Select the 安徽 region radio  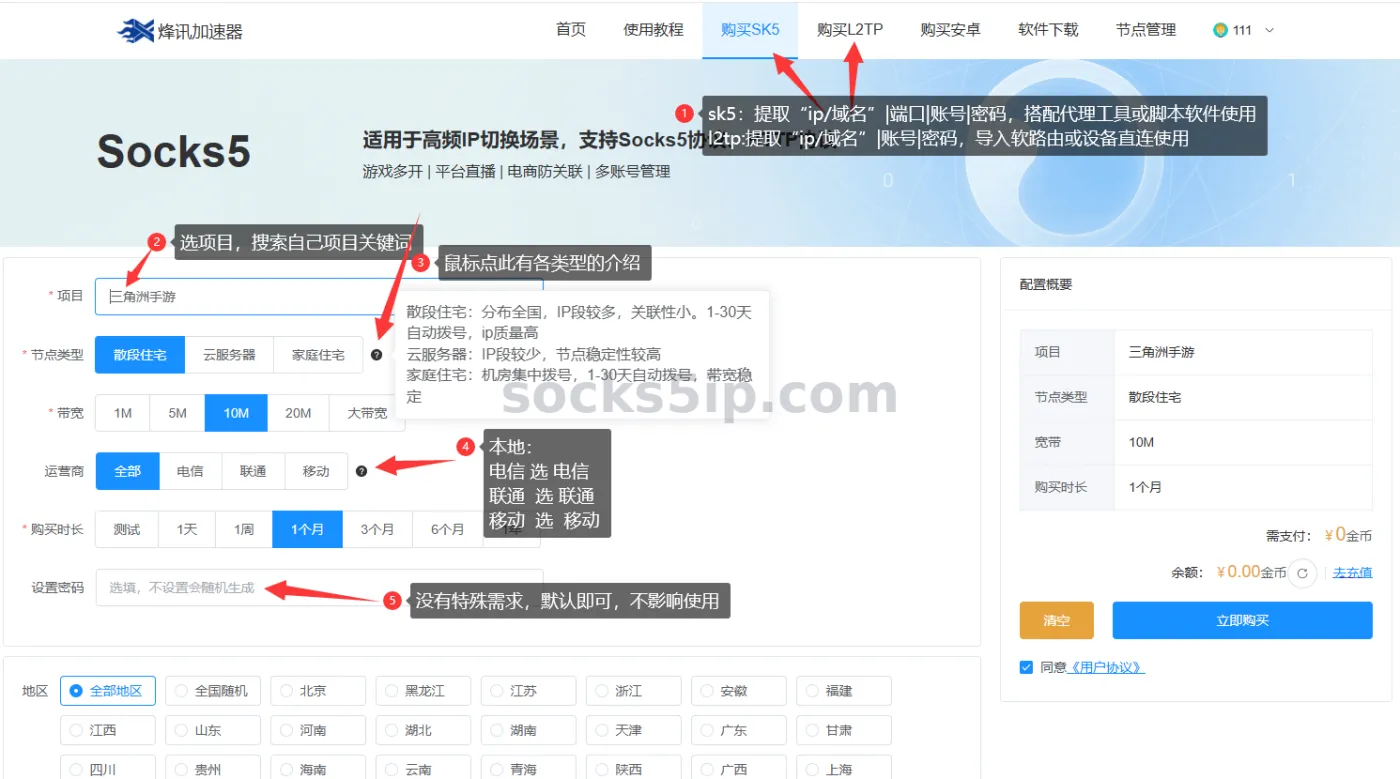click(738, 691)
